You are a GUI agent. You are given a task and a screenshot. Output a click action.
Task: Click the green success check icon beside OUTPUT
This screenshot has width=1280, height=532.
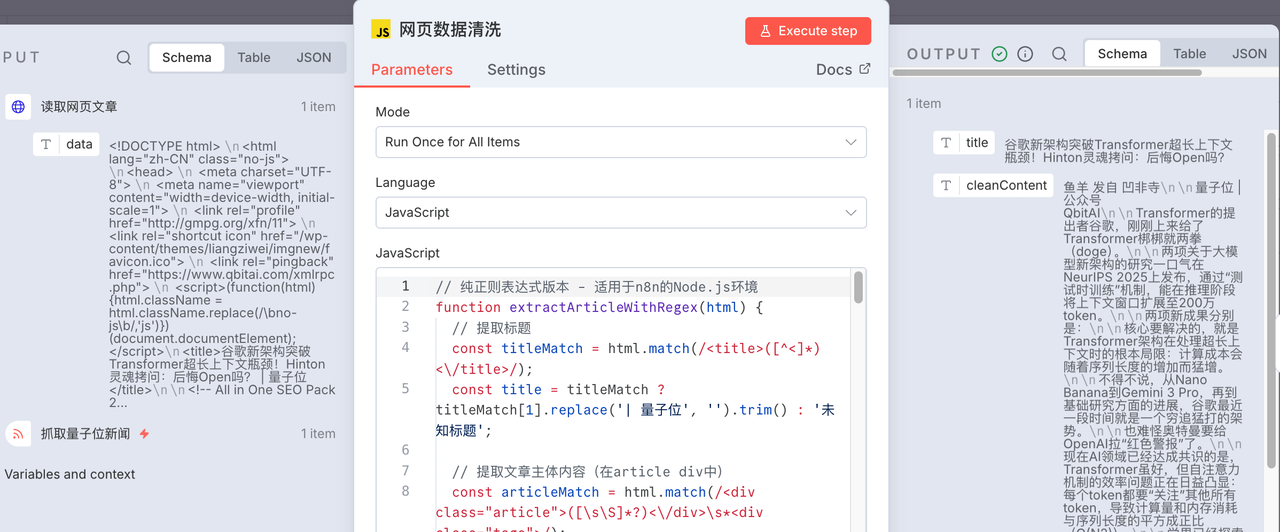(999, 54)
